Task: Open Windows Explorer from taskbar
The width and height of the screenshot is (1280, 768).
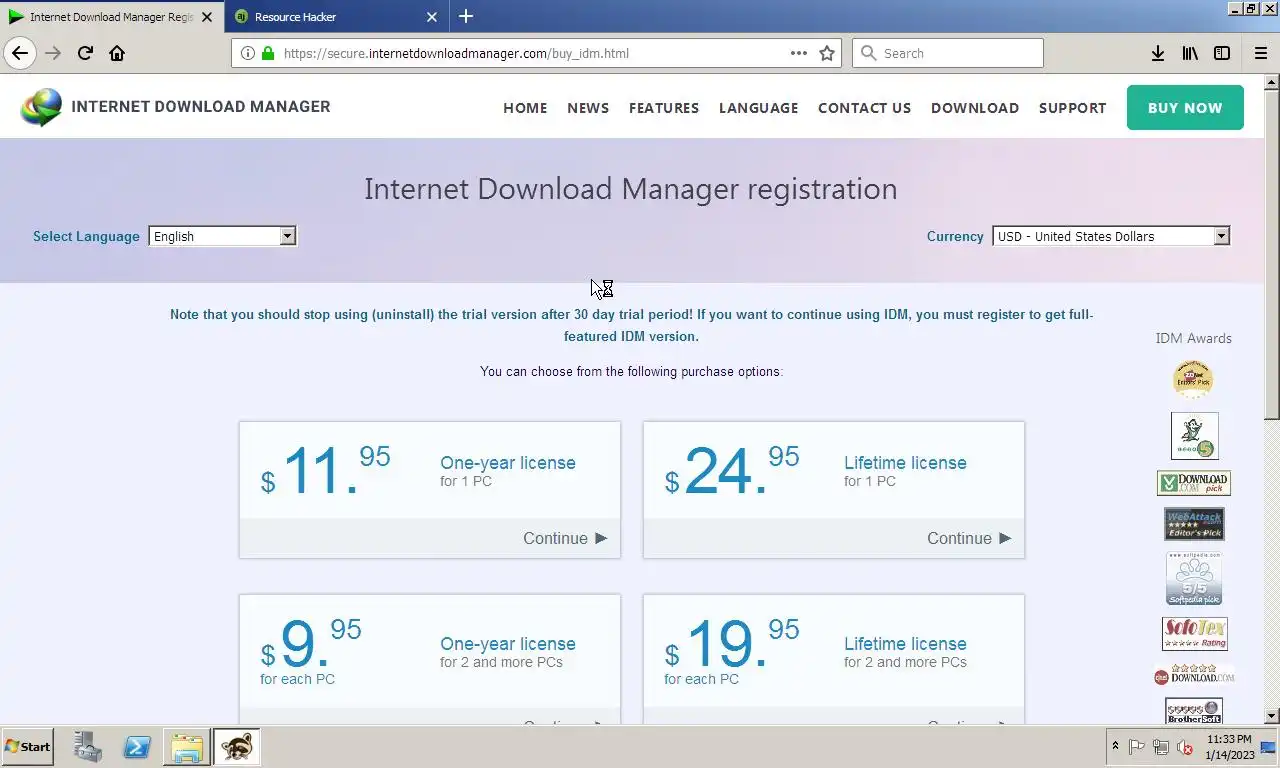Action: pyautogui.click(x=186, y=747)
